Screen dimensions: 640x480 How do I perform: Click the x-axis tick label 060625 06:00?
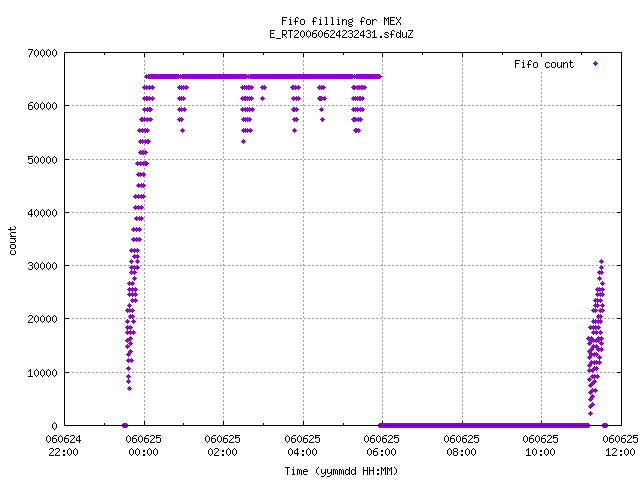[382, 445]
